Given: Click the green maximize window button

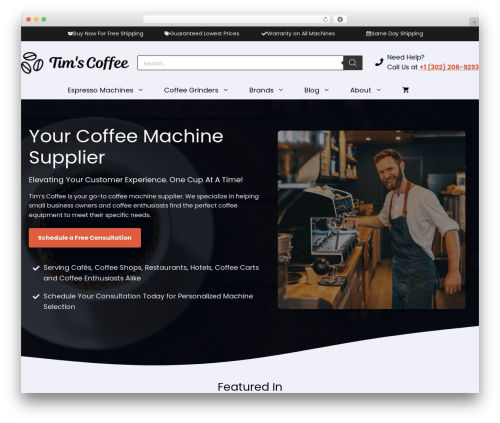Looking at the screenshot, I should [44, 19].
